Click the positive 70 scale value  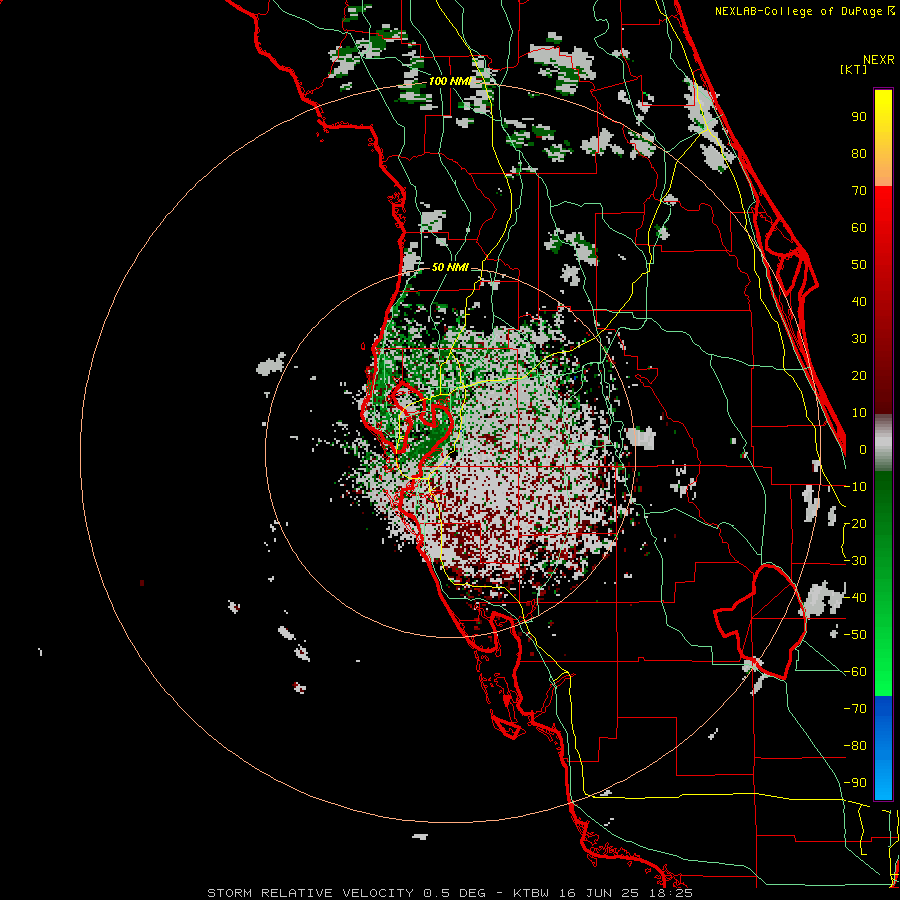click(x=859, y=191)
